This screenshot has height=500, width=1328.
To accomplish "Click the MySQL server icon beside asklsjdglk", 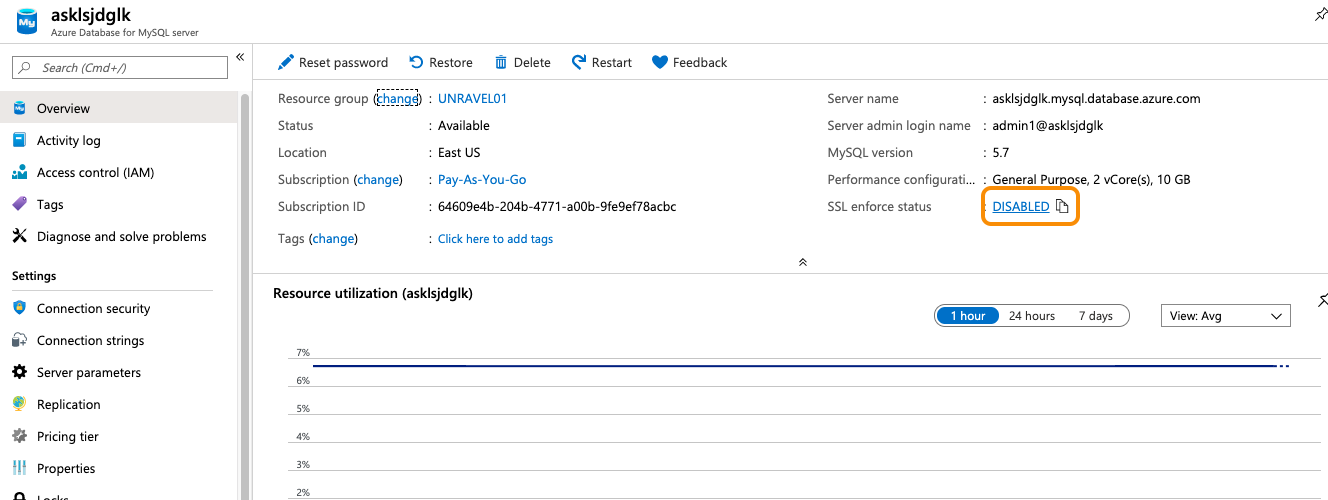I will pyautogui.click(x=25, y=22).
